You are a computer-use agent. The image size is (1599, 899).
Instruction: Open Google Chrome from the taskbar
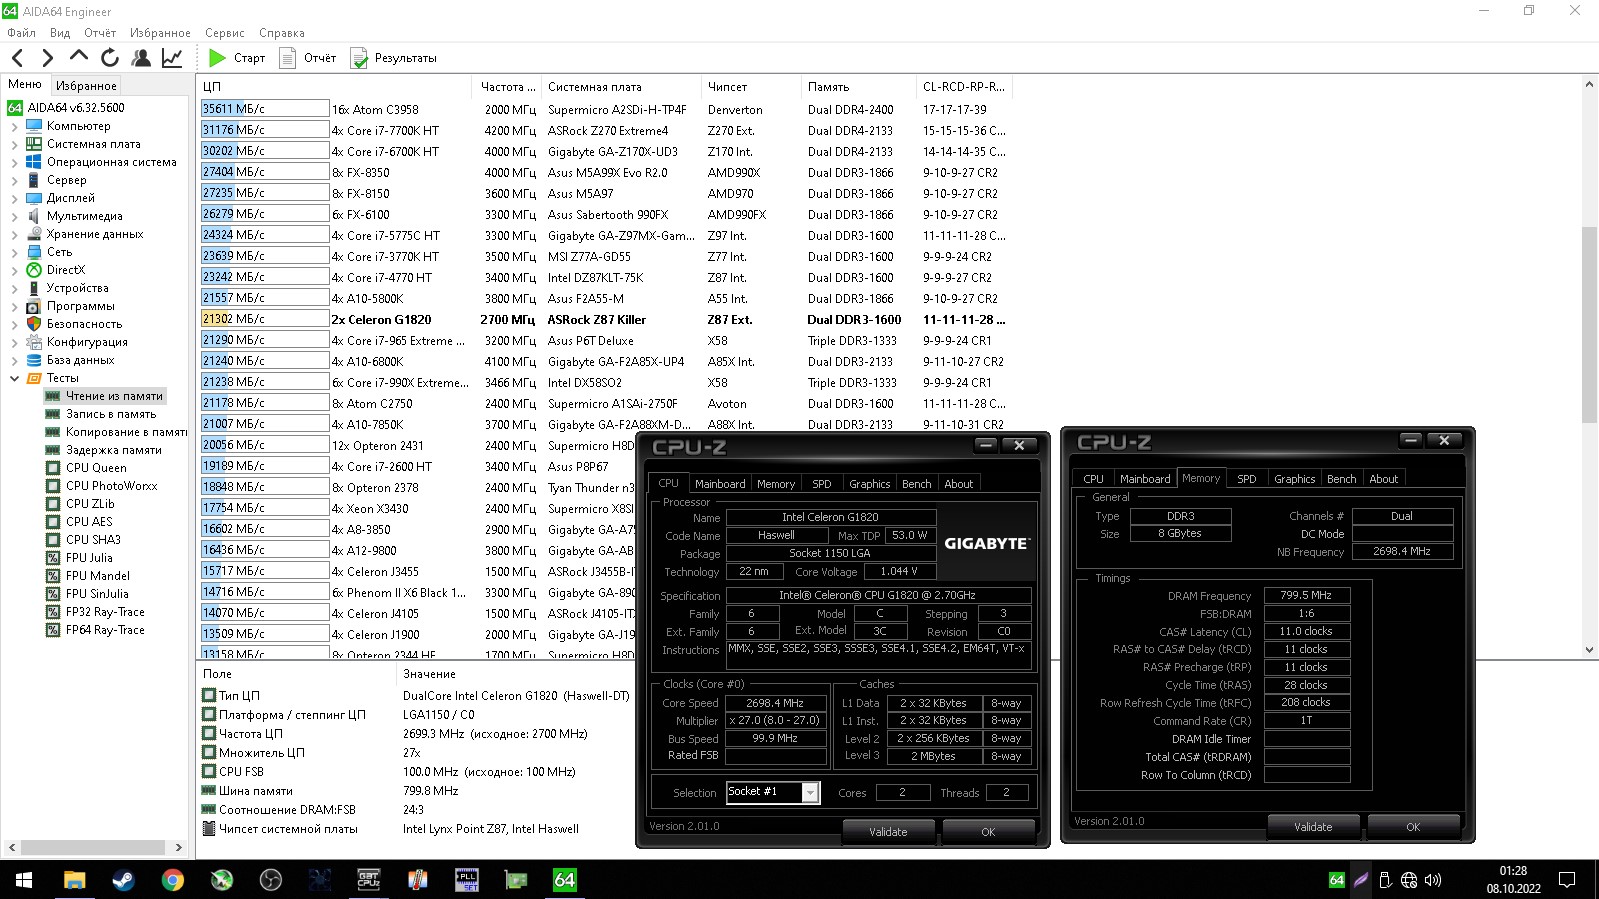coord(172,880)
